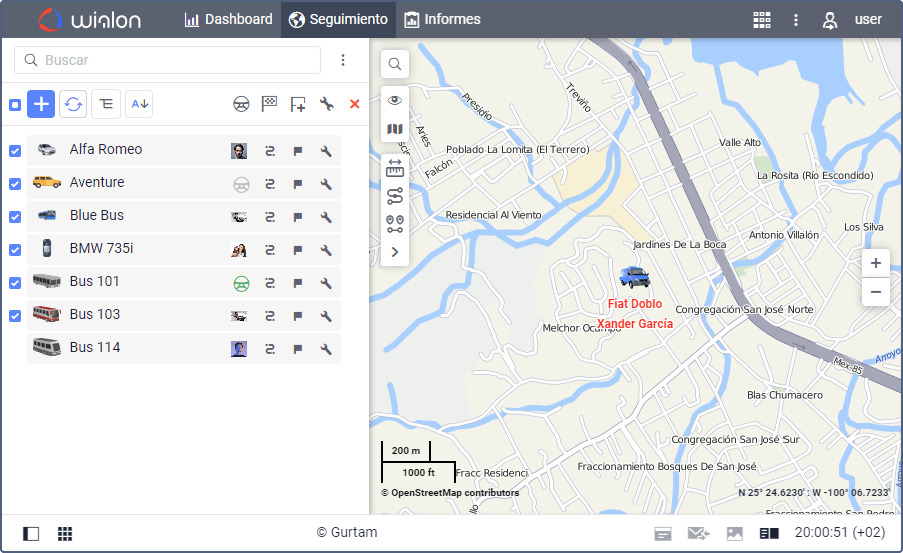Click the wrench icon for Bus 101
The height and width of the screenshot is (553, 903).
(x=326, y=283)
